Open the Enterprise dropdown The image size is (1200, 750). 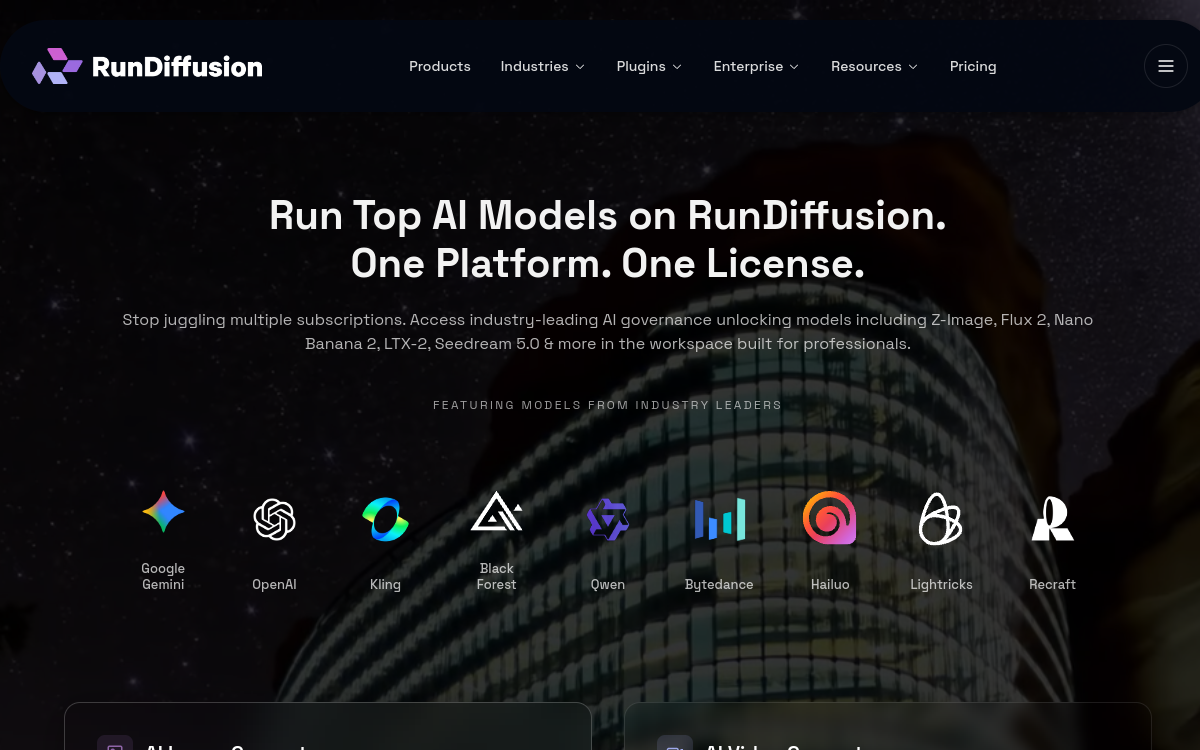pos(756,66)
